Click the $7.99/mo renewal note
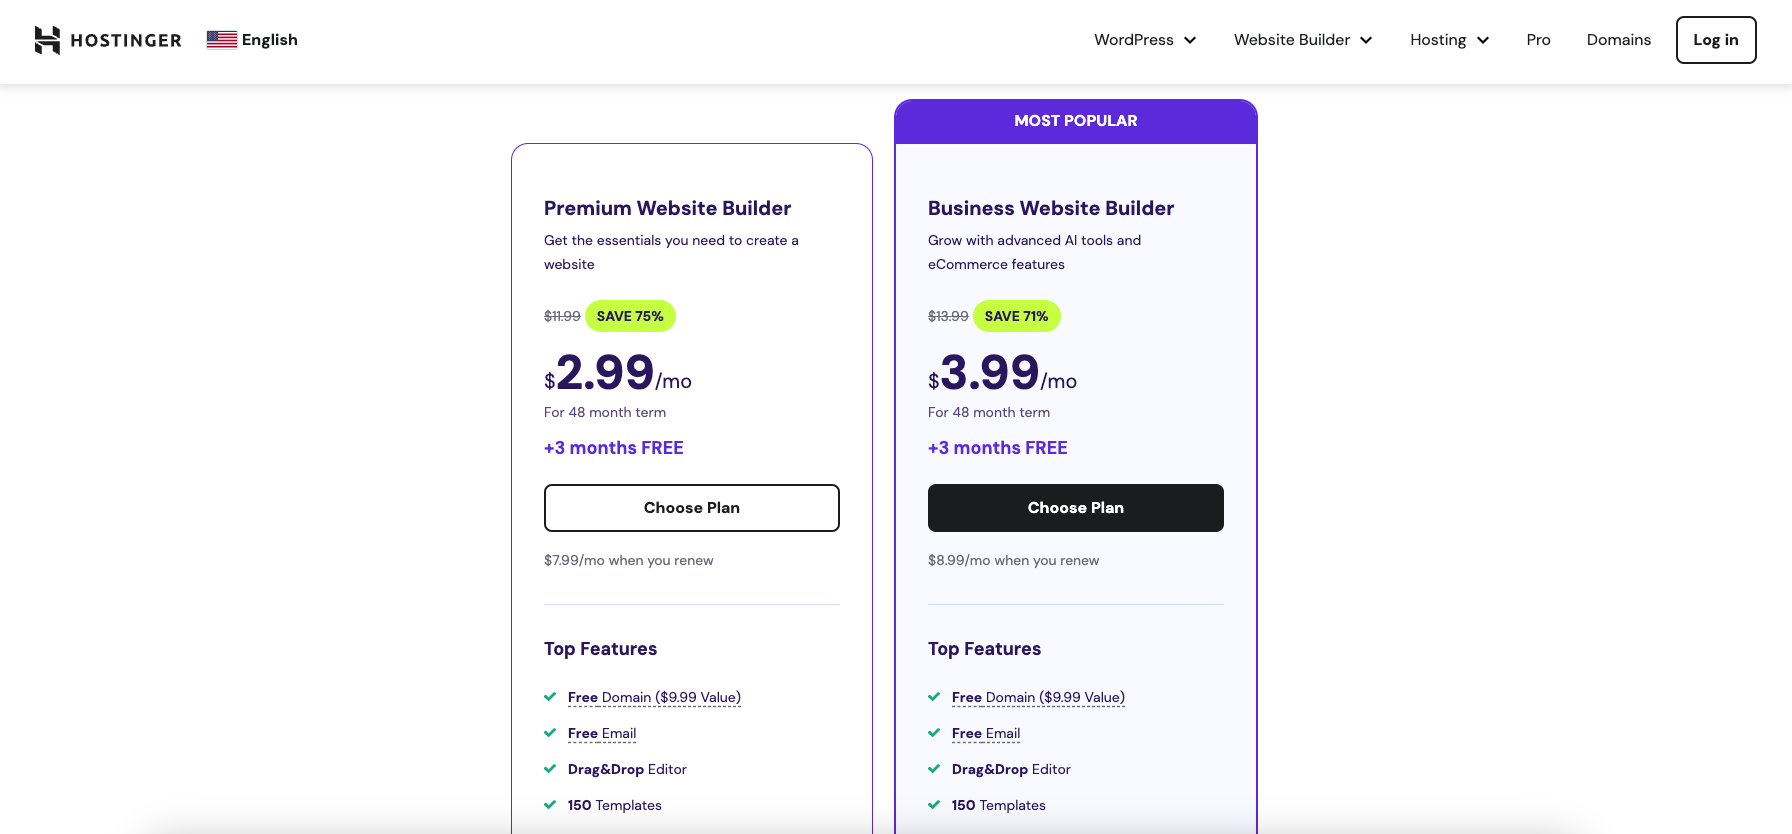 pos(629,560)
